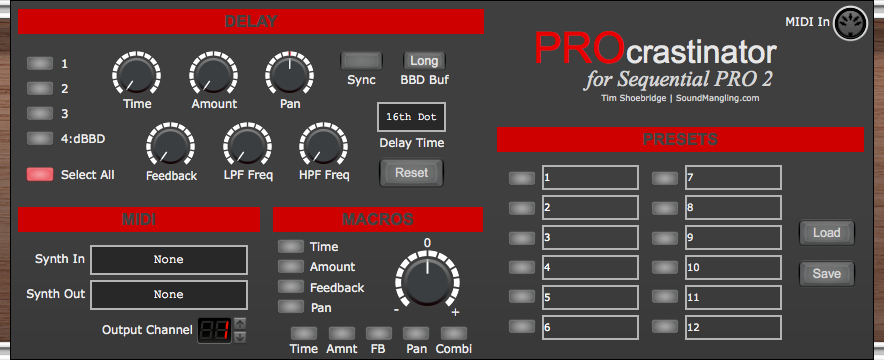Screen dimensions: 884x360
Task: Select preset slot 2 button
Action: pyautogui.click(x=522, y=208)
